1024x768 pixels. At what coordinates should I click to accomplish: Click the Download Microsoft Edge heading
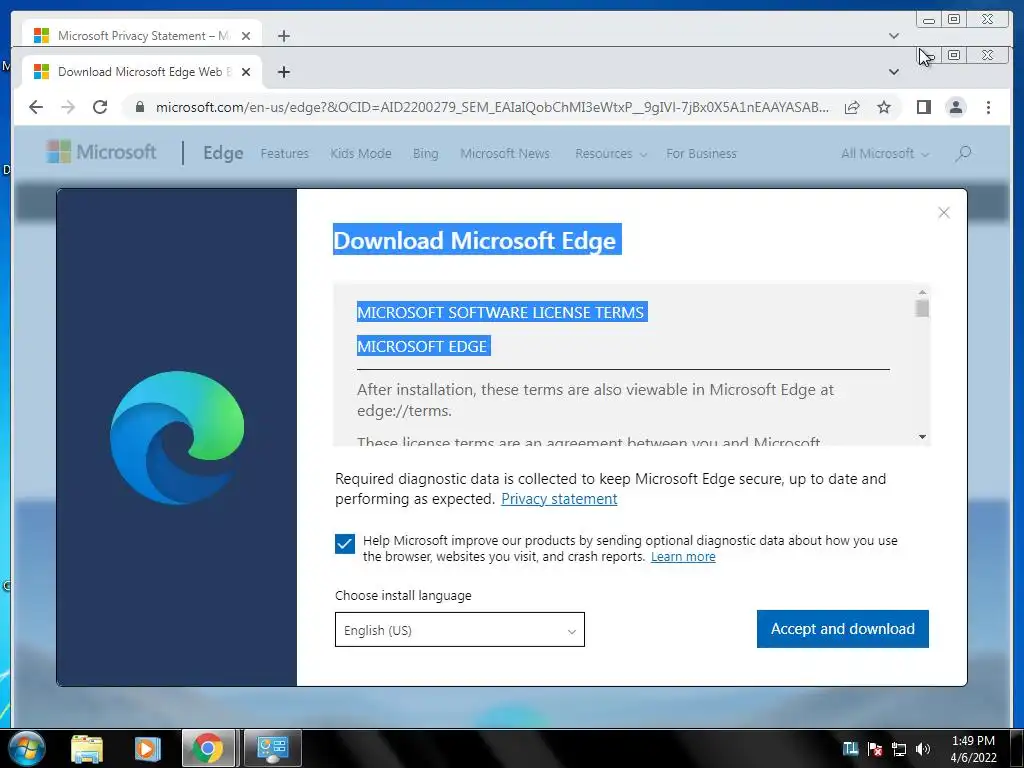click(x=477, y=240)
